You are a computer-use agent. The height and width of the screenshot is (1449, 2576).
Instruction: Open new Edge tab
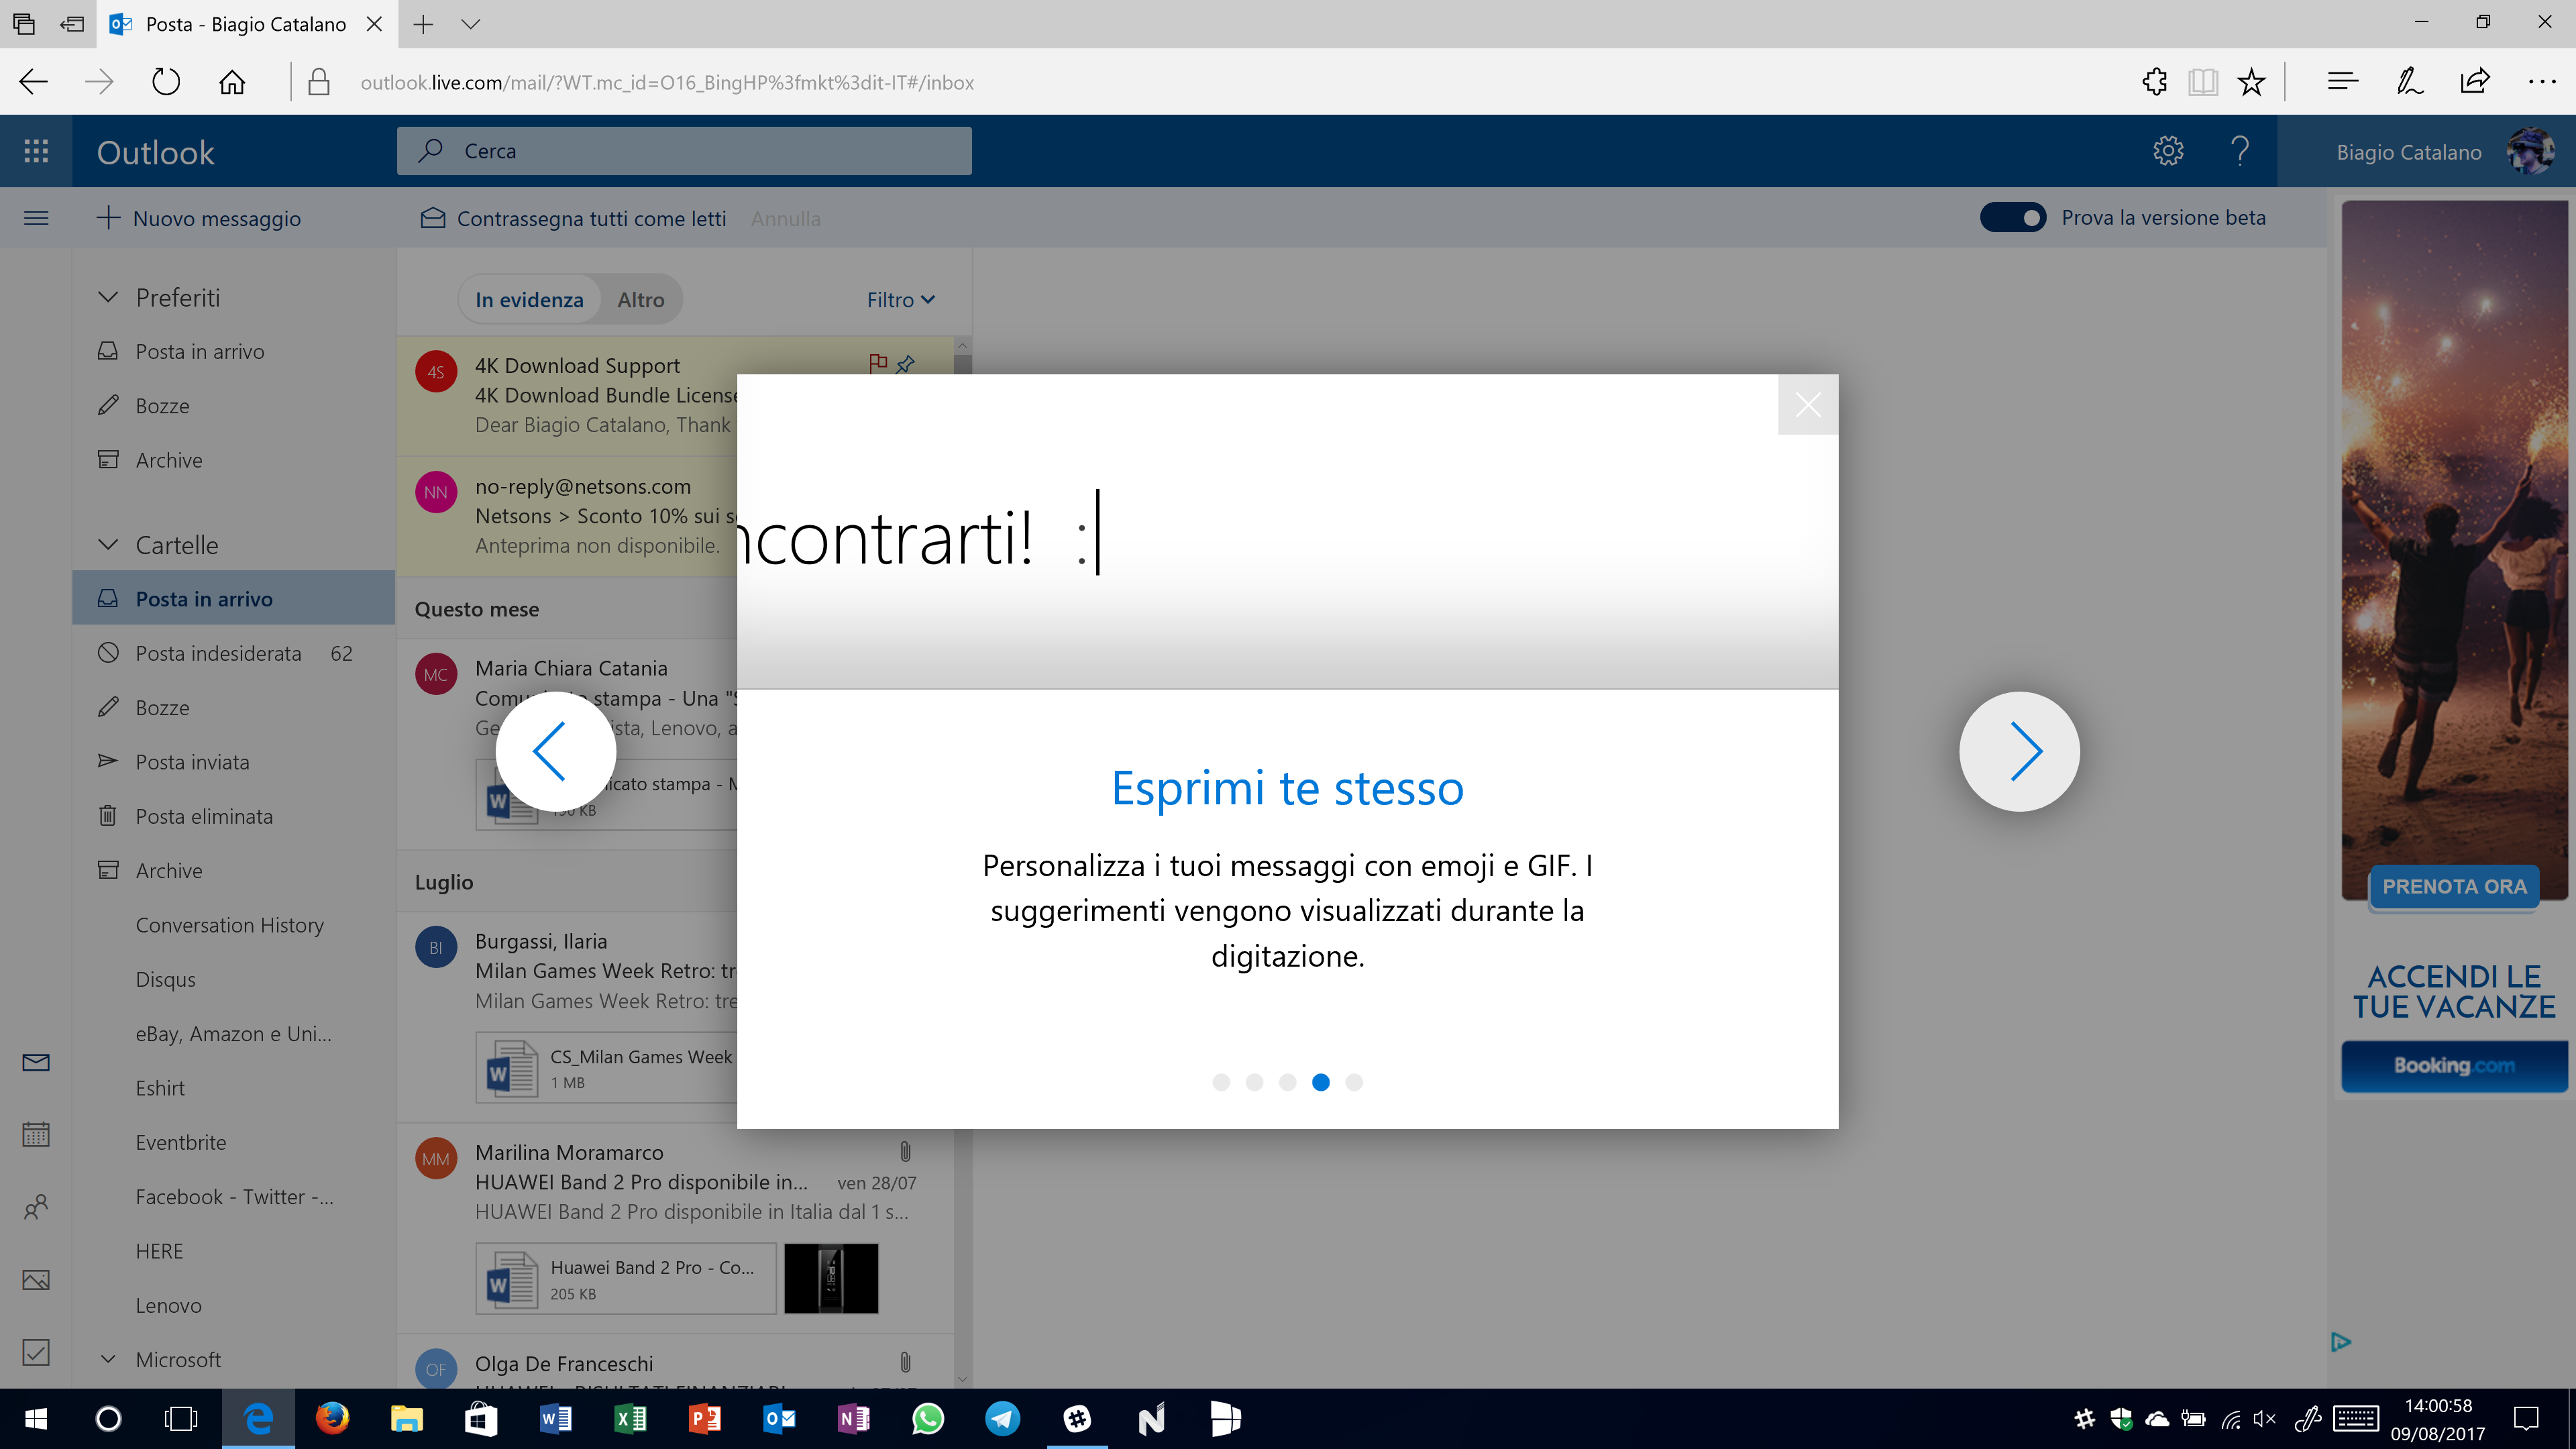(x=423, y=24)
